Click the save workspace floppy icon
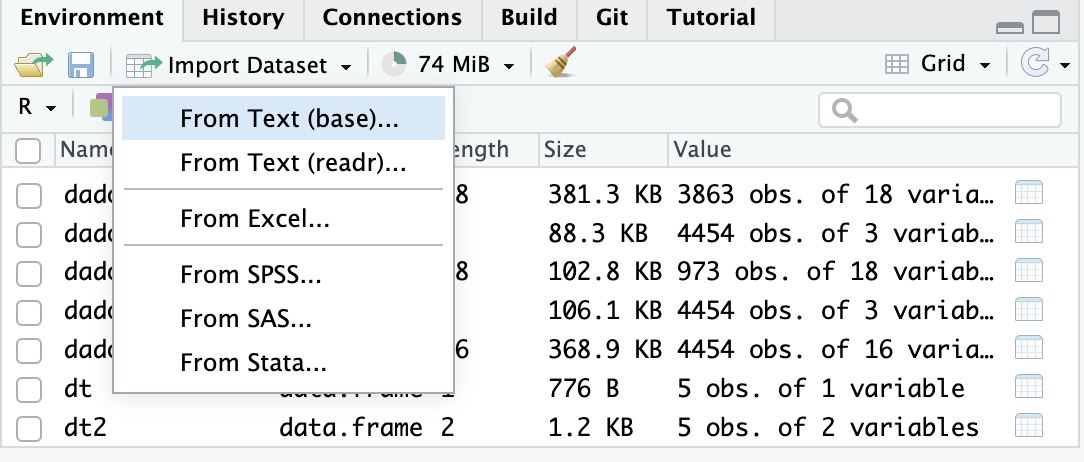 pyautogui.click(x=80, y=66)
